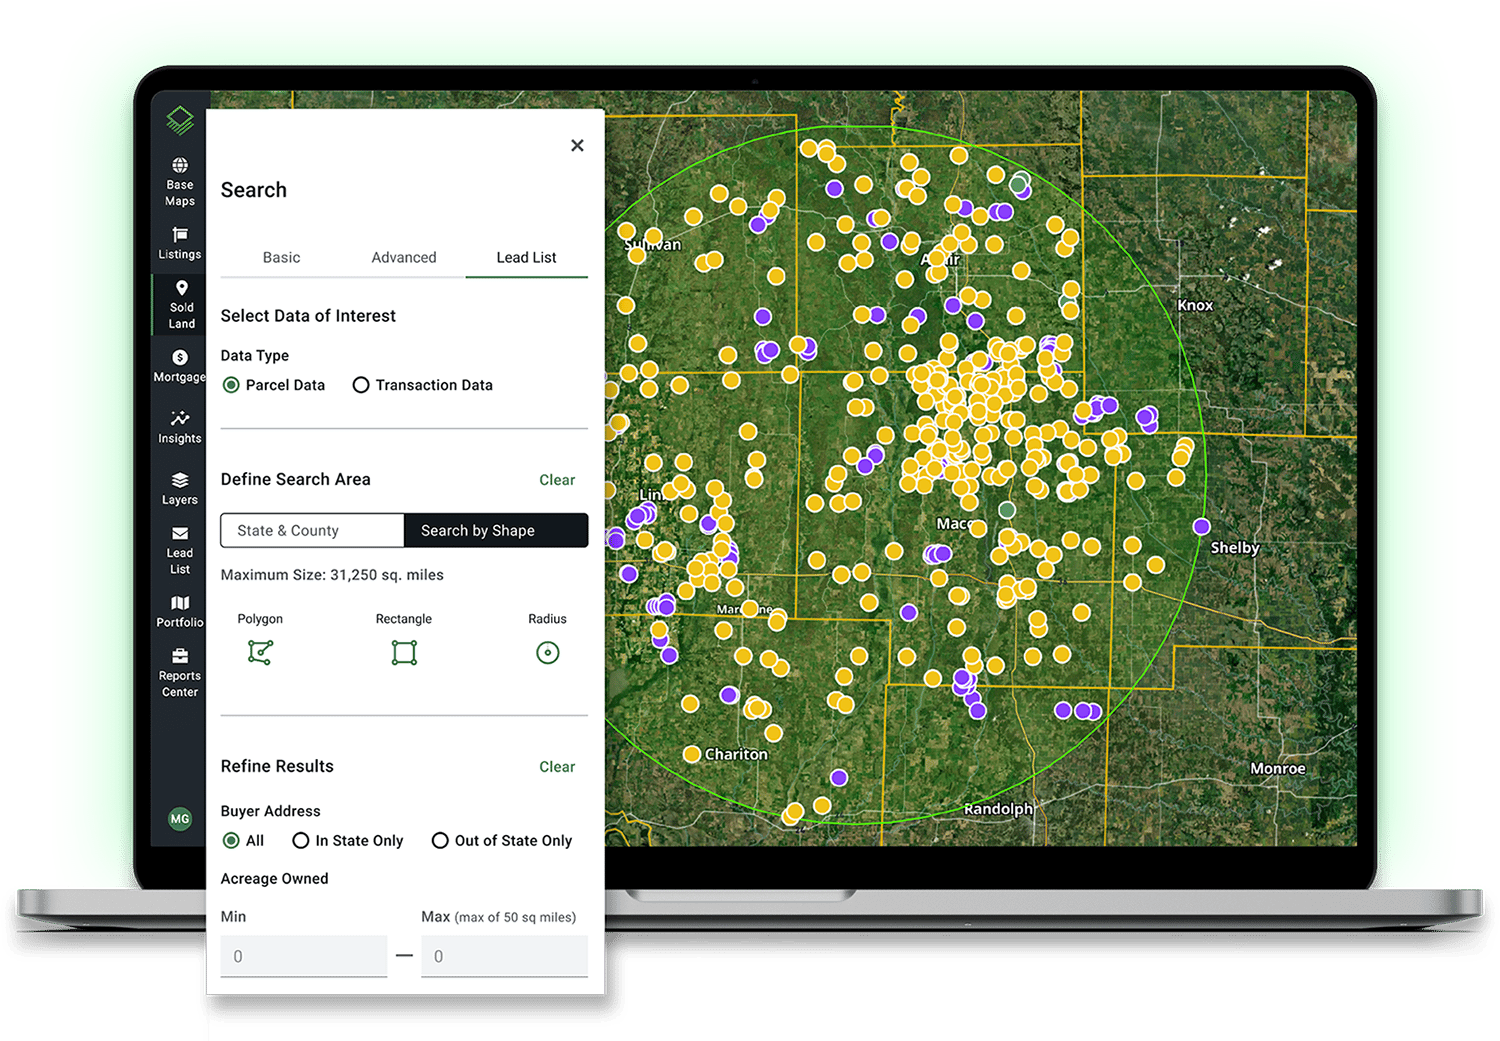
Task: Click the Randolph county label on map
Action: click(x=999, y=809)
